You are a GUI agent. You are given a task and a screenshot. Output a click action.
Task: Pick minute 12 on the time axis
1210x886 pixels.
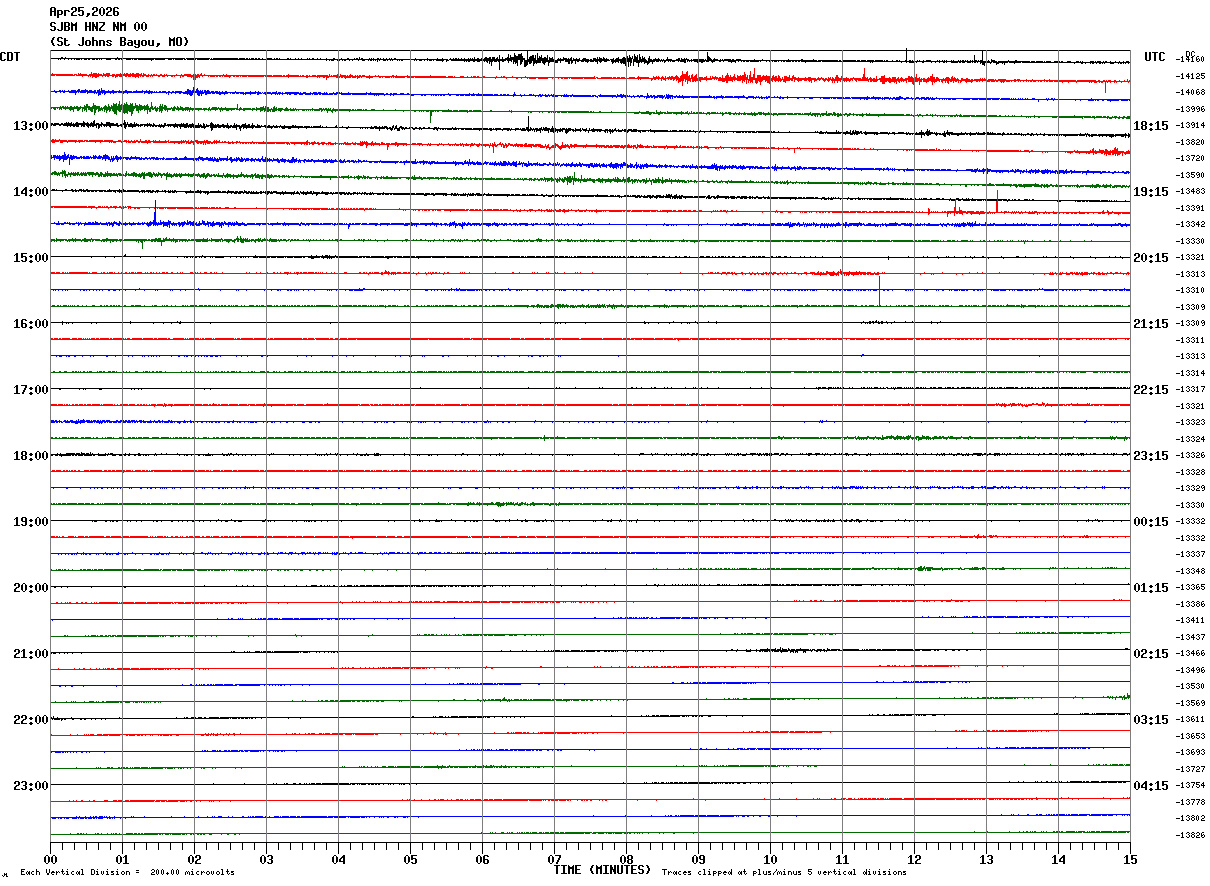914,860
